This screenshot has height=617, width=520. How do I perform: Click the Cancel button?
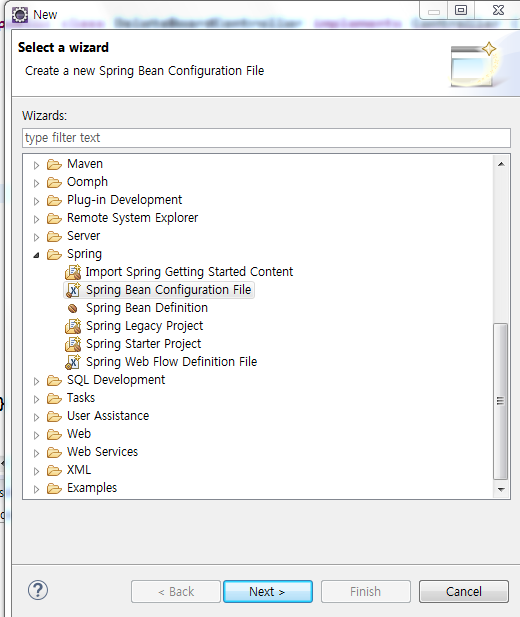pos(464,591)
